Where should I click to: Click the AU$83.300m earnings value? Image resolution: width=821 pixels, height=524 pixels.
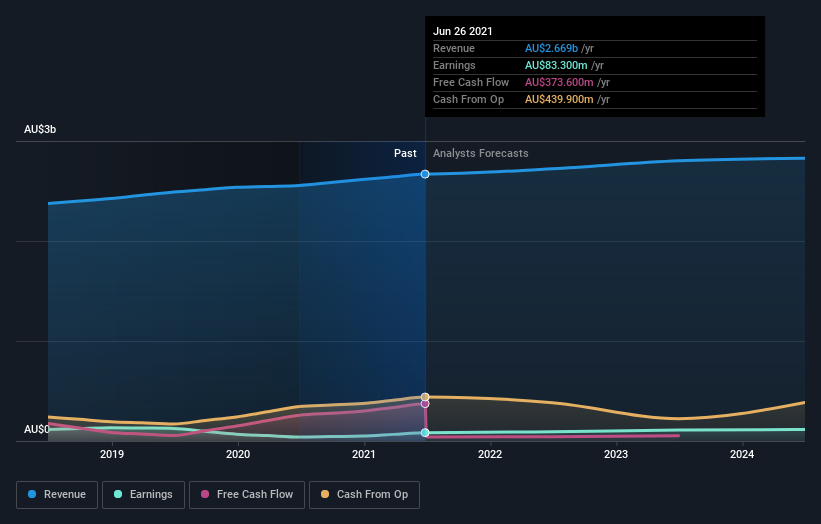pyautogui.click(x=556, y=65)
